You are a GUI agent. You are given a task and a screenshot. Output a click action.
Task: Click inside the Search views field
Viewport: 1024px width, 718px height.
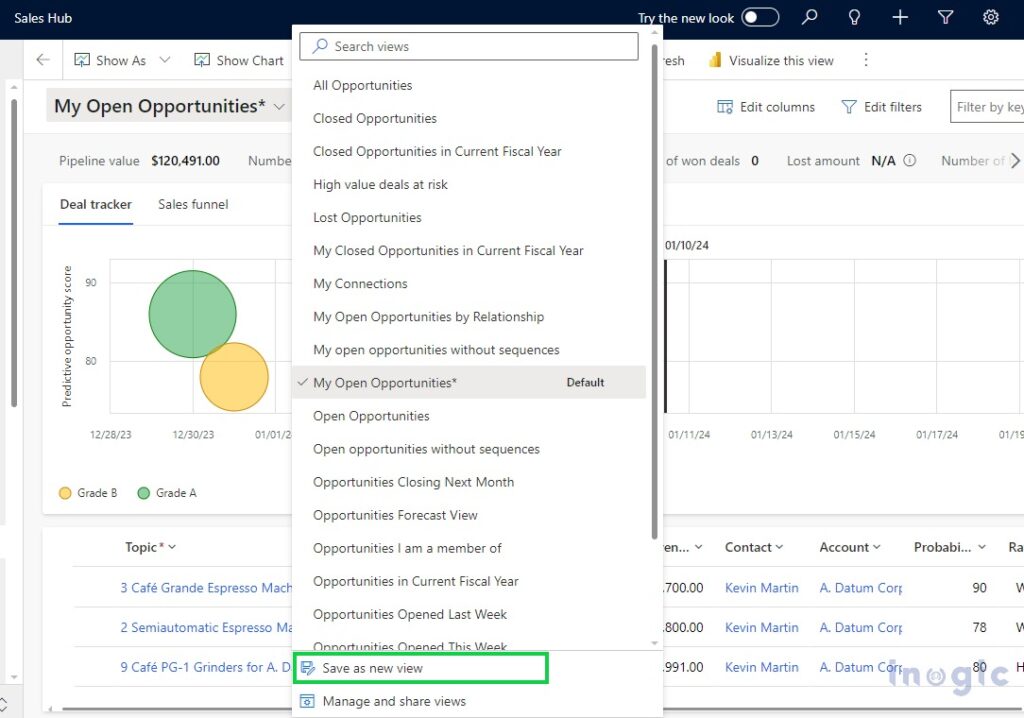coord(468,46)
